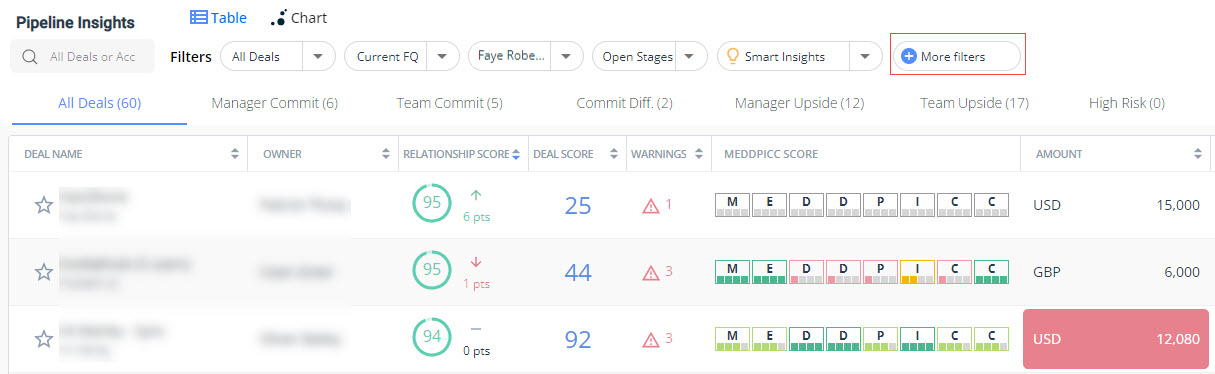
Task: Click the magnifier icon in the search box
Action: point(29,57)
